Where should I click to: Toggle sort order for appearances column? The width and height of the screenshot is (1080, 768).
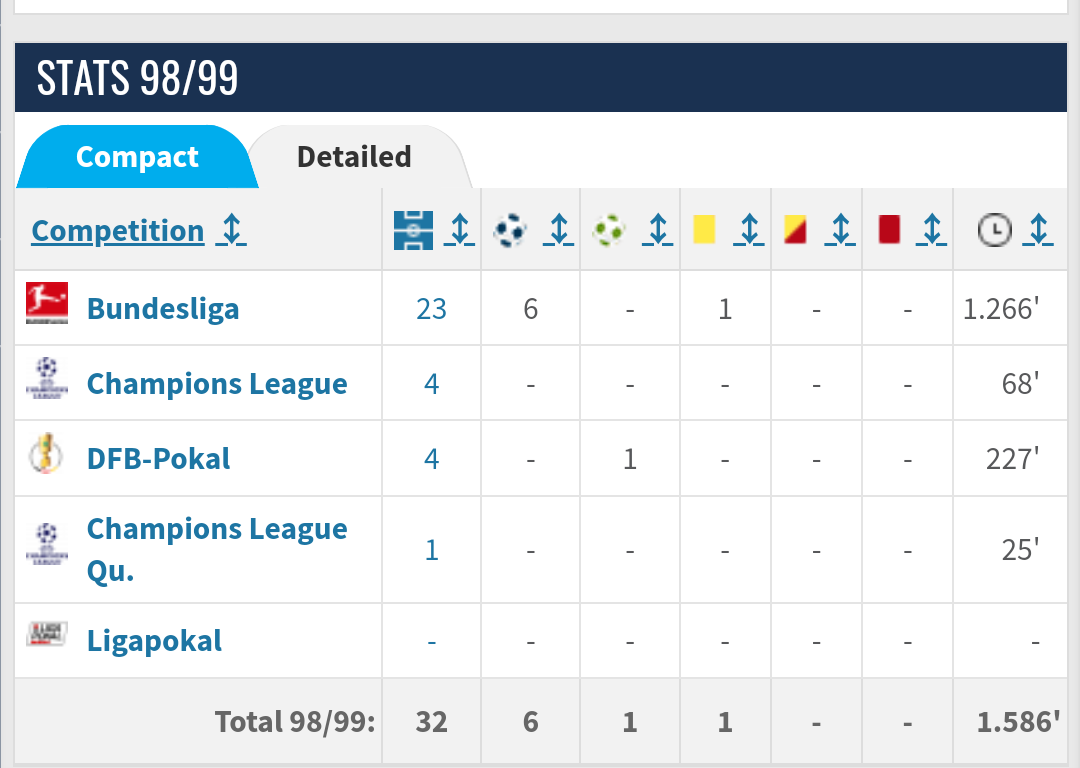pos(459,230)
